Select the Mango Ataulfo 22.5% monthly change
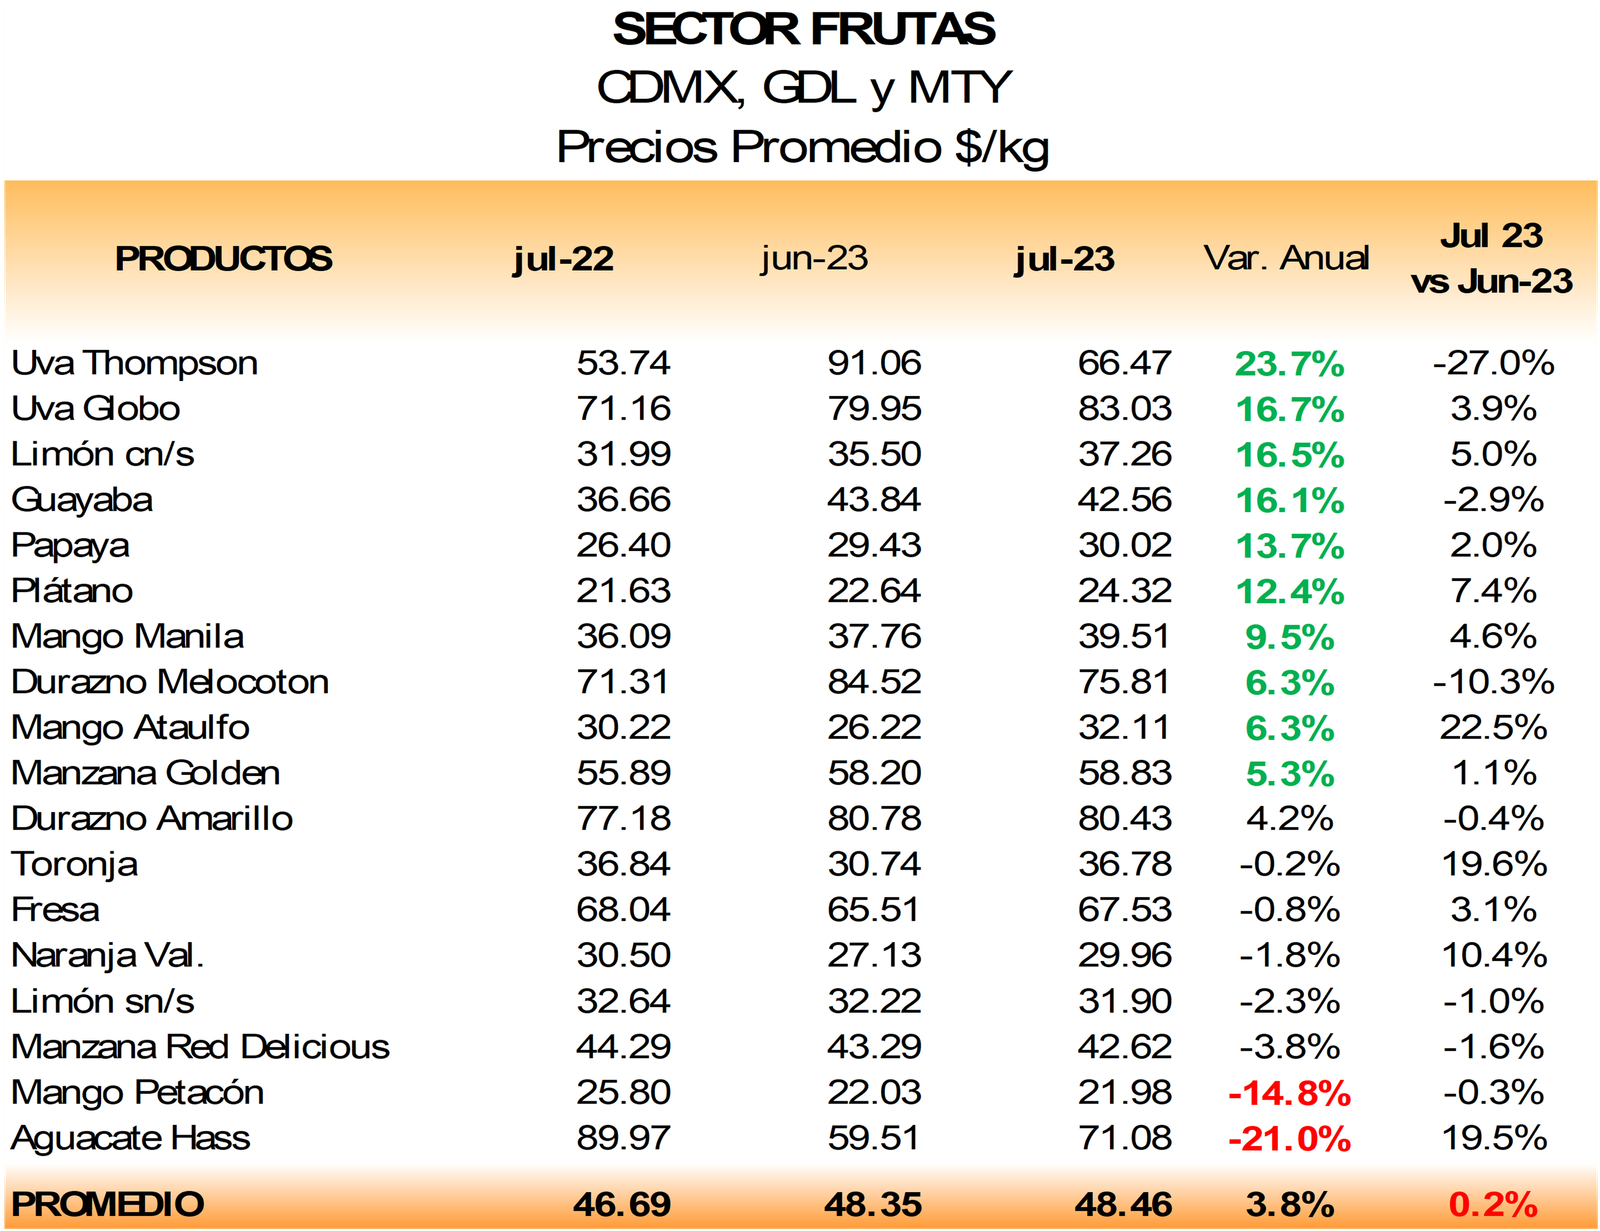Image resolution: width=1600 pixels, height=1231 pixels. click(x=1494, y=727)
